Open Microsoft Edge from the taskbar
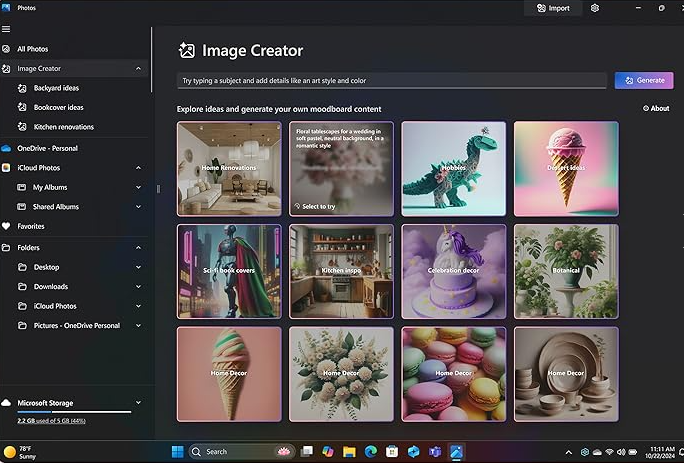The height and width of the screenshot is (463, 684). (x=371, y=452)
